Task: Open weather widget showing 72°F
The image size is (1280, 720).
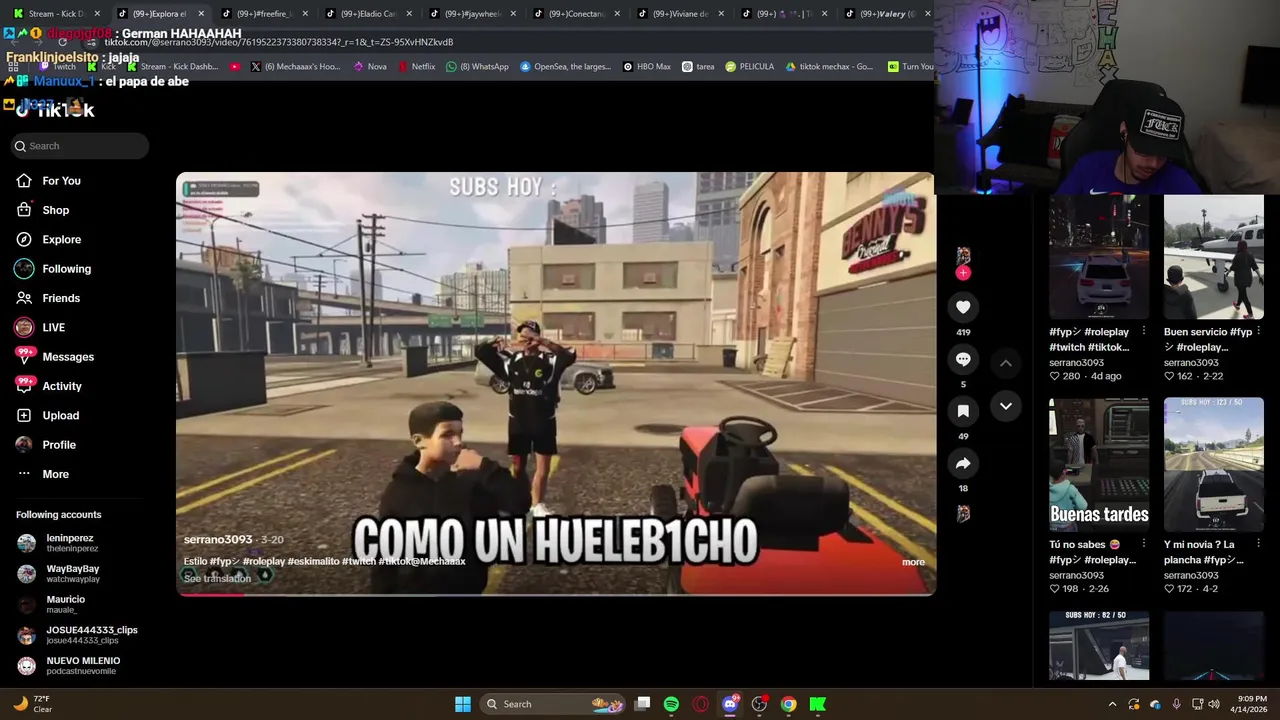Action: point(33,704)
